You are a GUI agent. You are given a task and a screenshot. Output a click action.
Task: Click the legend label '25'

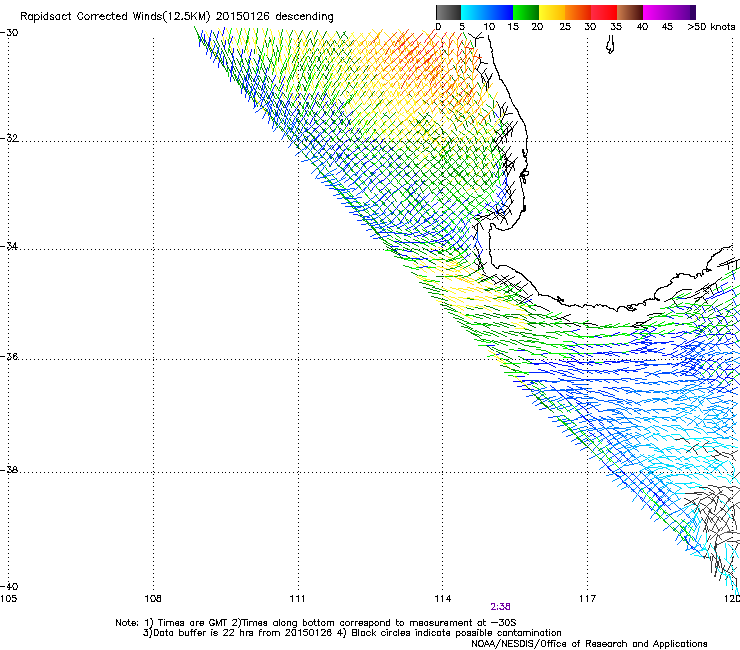tap(565, 27)
